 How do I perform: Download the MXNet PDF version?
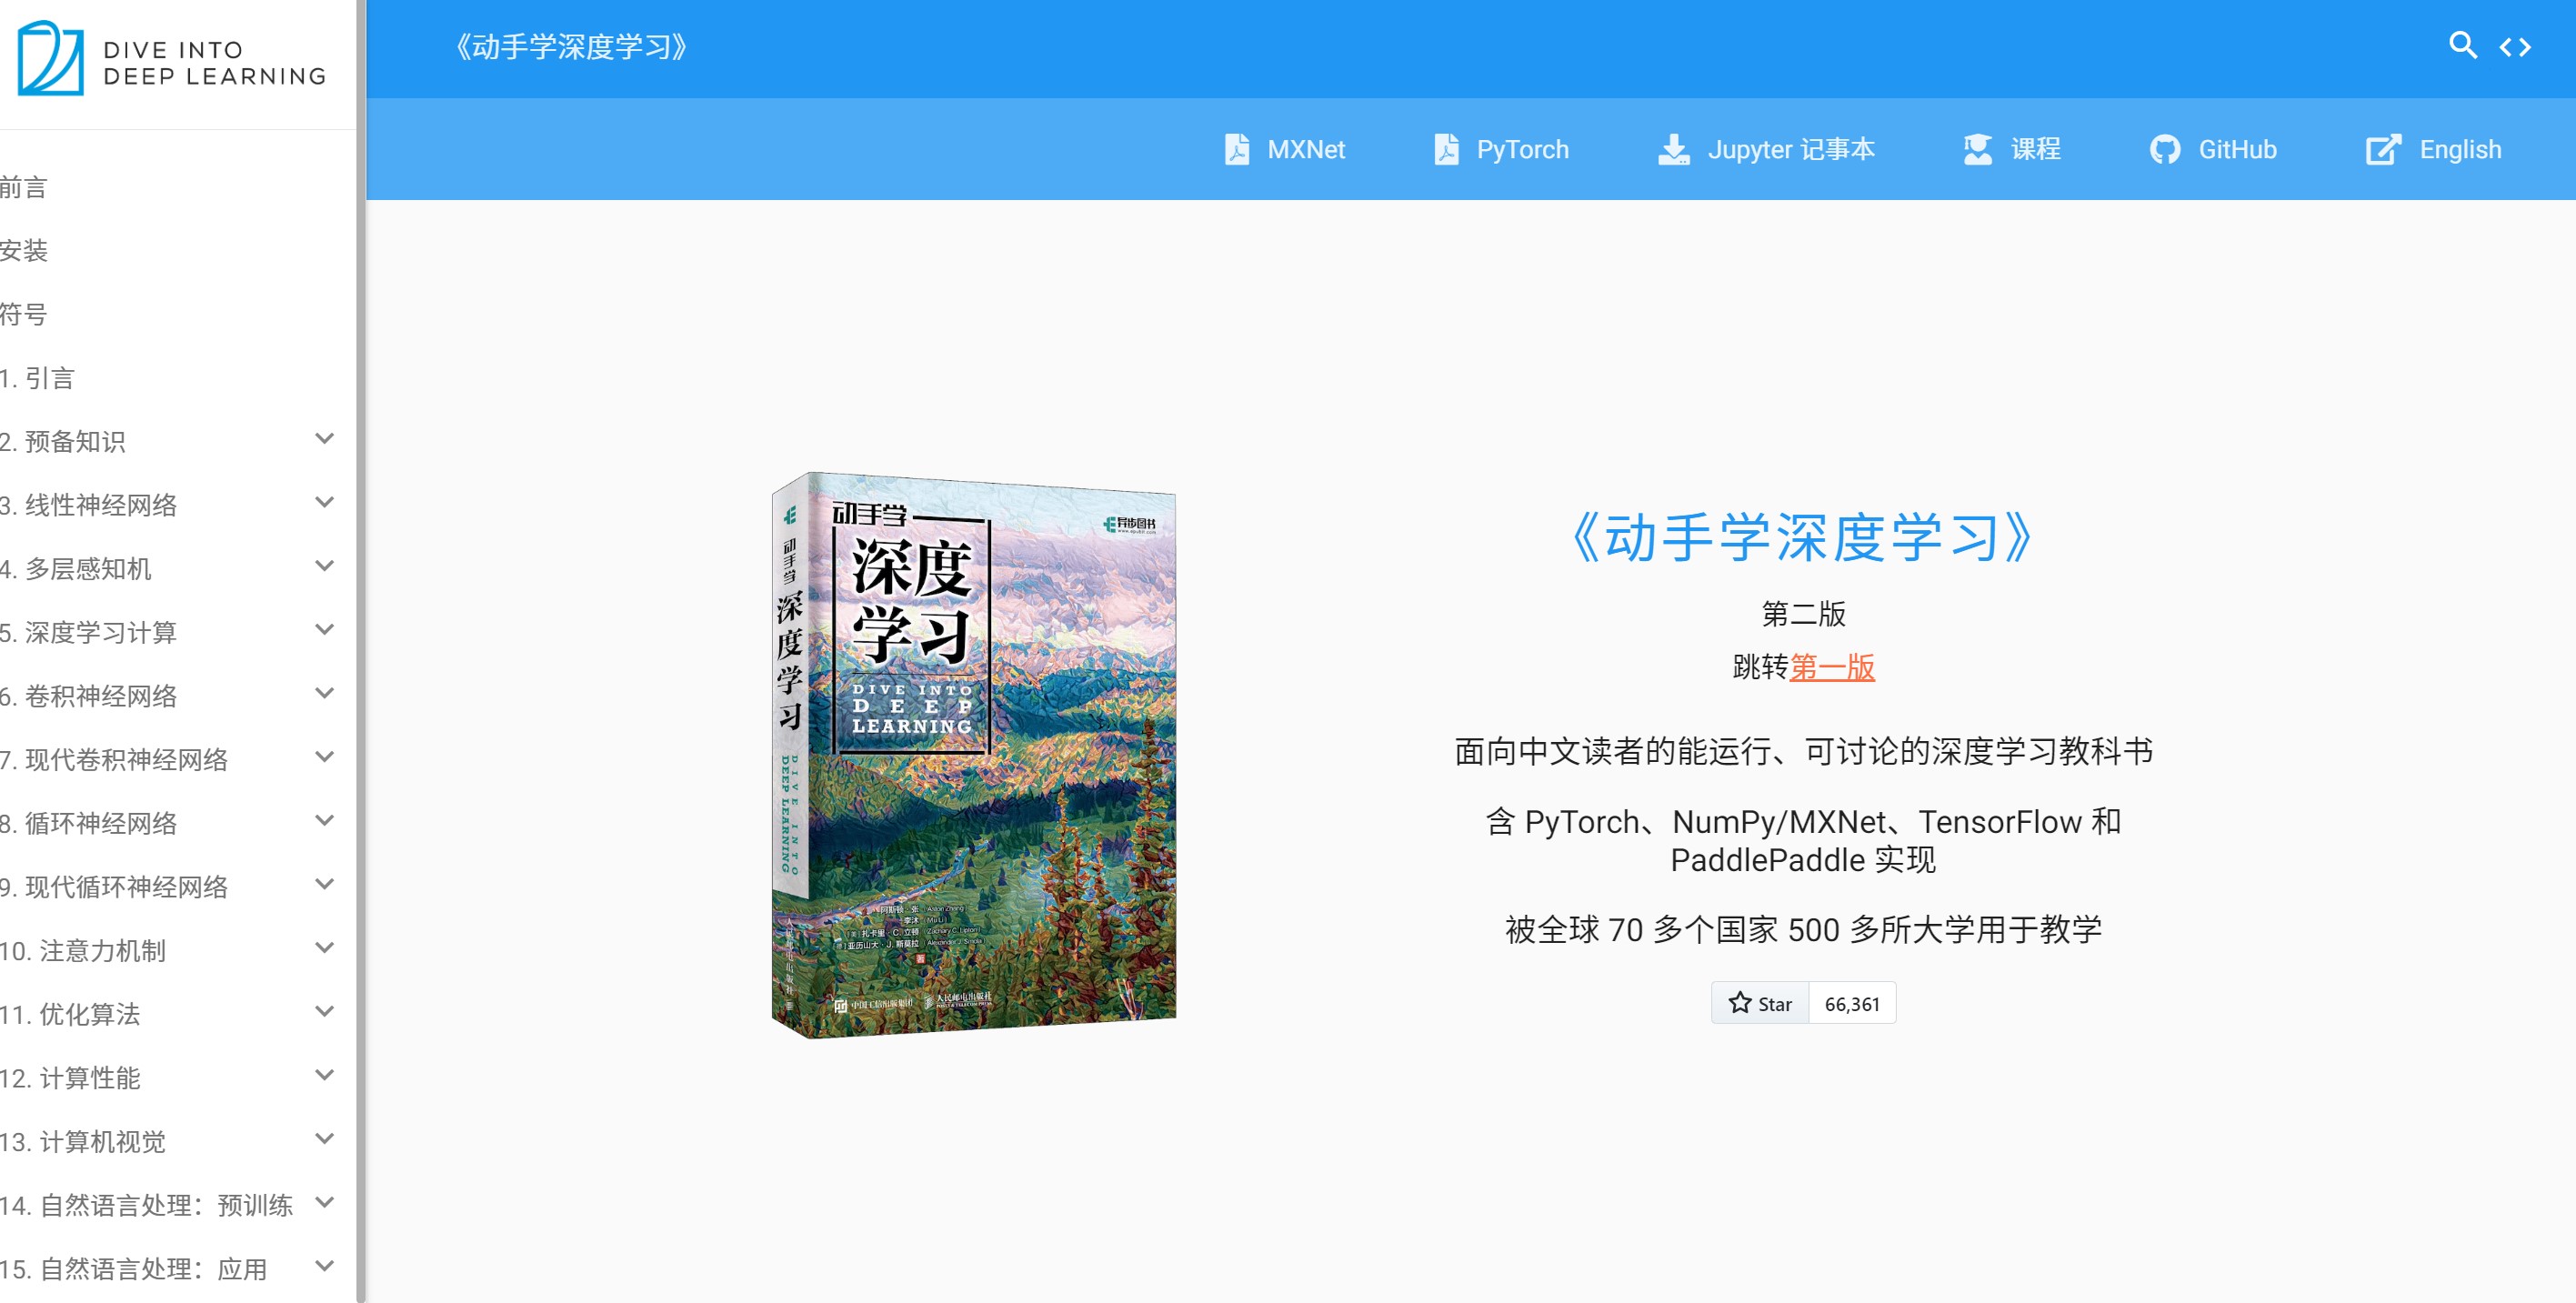tap(1286, 149)
